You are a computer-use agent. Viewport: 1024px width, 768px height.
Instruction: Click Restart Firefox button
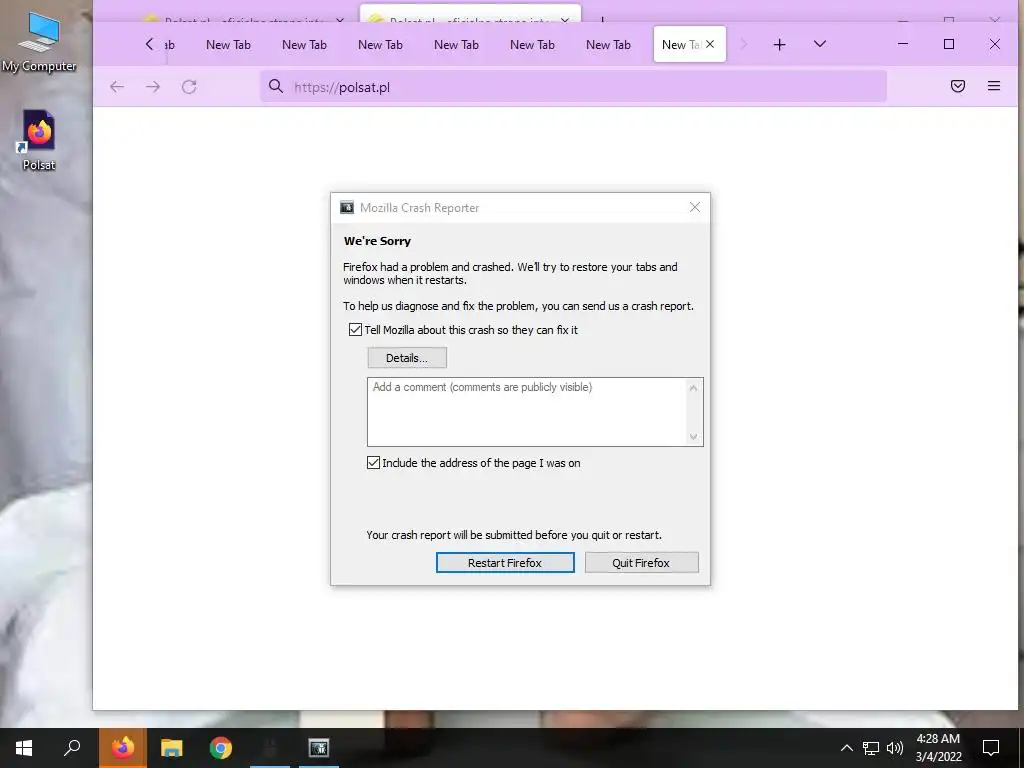click(x=505, y=563)
